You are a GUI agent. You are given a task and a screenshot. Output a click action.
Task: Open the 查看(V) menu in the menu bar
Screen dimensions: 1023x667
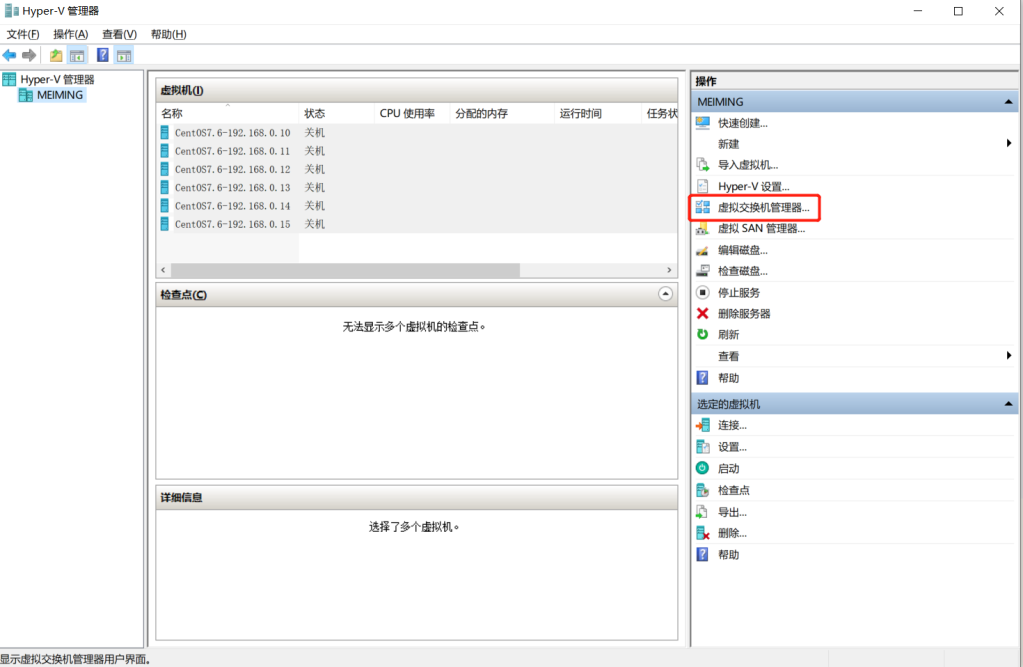click(119, 34)
